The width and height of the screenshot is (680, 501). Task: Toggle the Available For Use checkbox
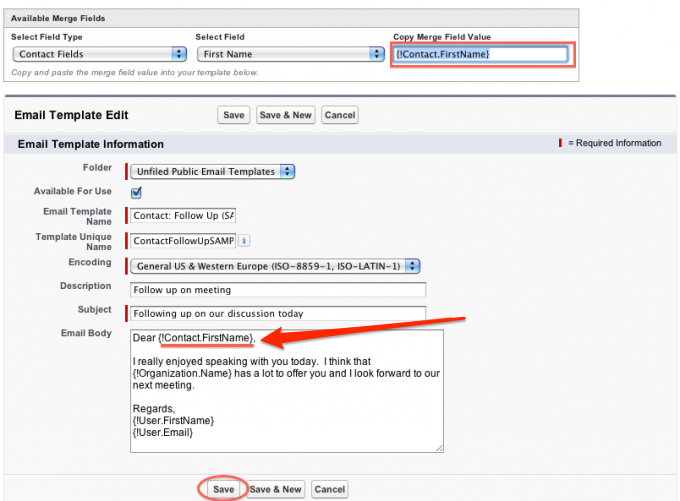(136, 192)
